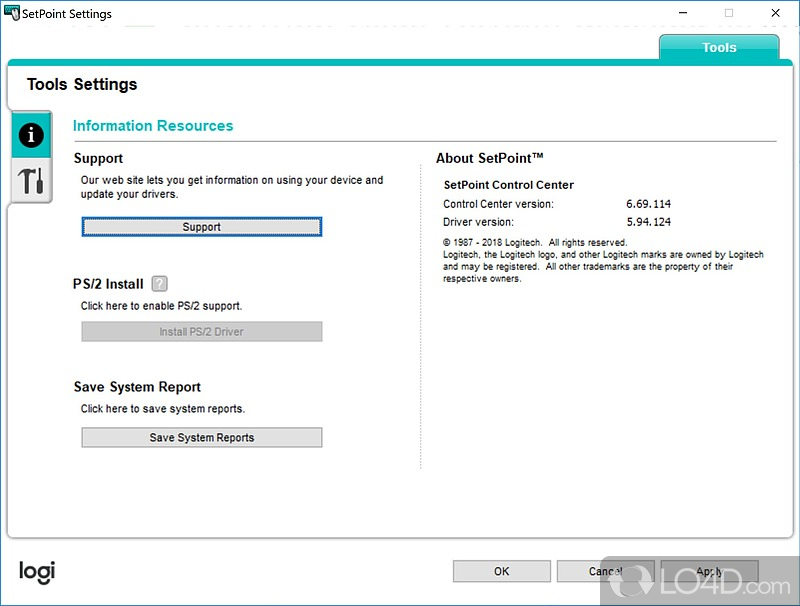This screenshot has height=606, width=800.
Task: Minimize the SetPoint Settings window
Action: 681,14
